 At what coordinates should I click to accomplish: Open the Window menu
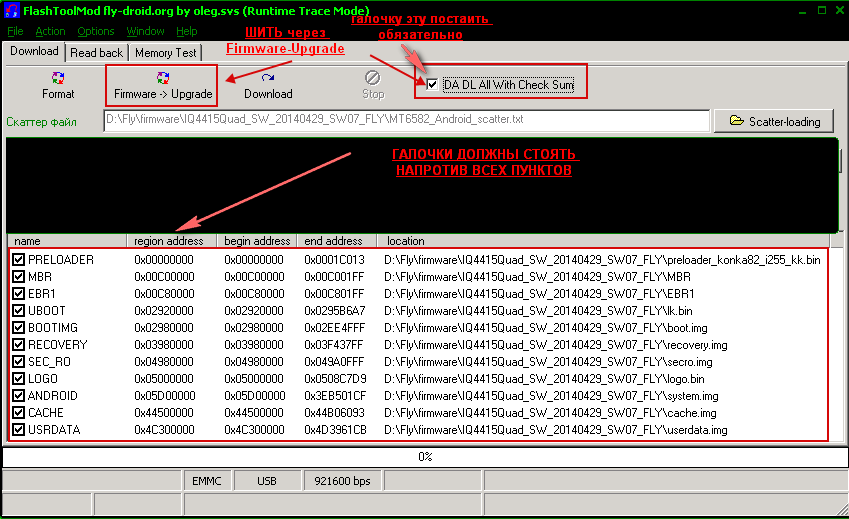pos(145,31)
